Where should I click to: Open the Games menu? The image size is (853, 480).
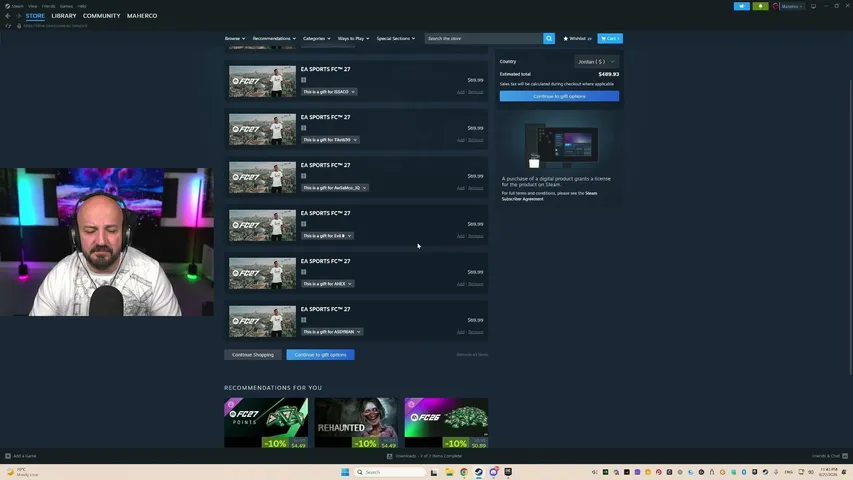66,6
